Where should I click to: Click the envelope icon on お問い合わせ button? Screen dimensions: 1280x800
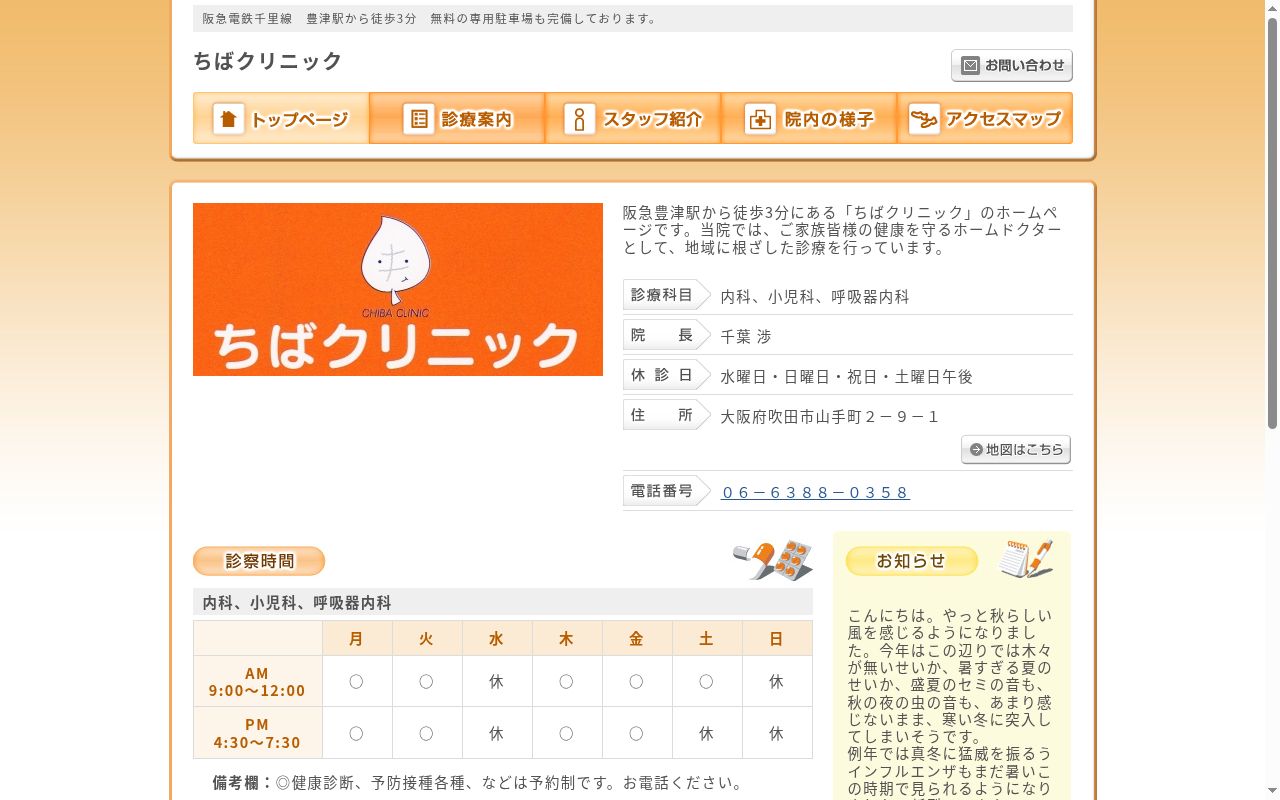pyautogui.click(x=970, y=66)
